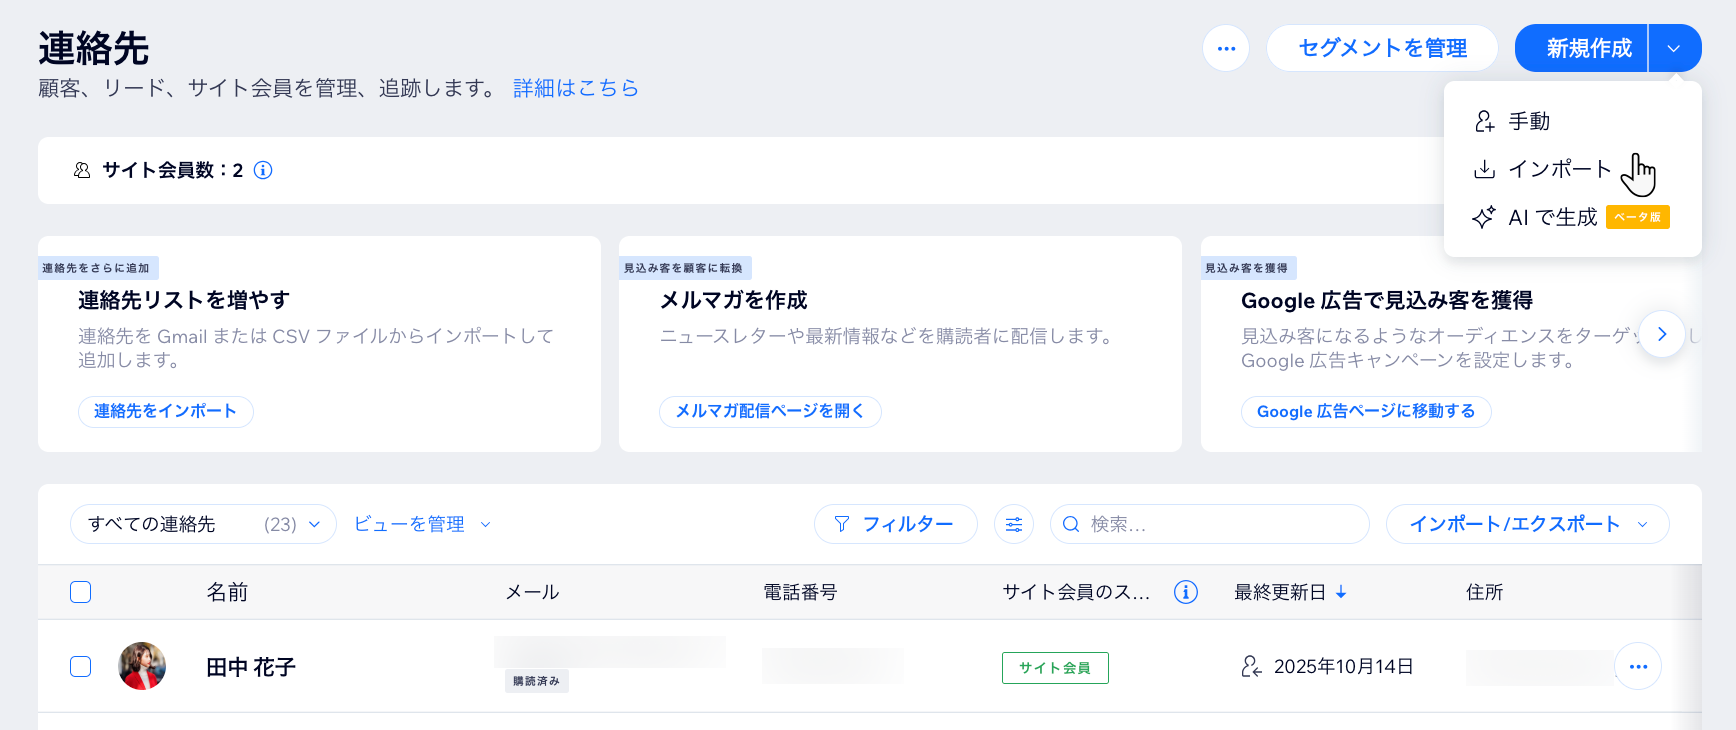
Task: Open row actions menu for 田中 花子
Action: [x=1638, y=666]
